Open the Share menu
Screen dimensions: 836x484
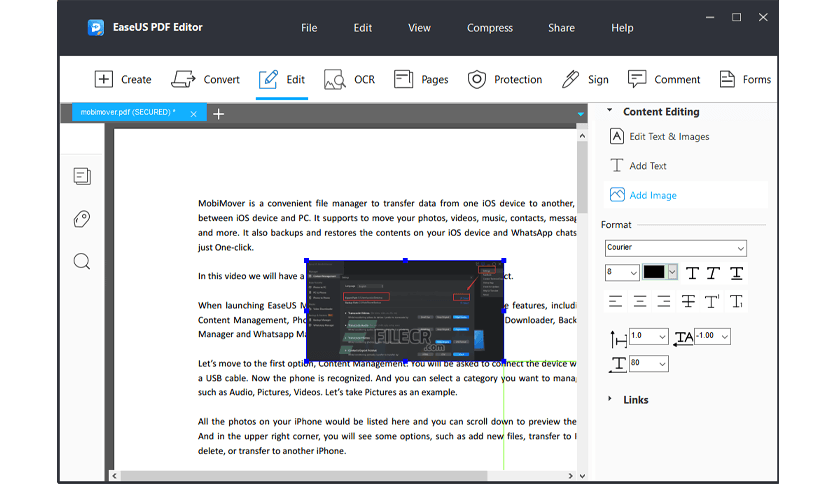click(561, 28)
